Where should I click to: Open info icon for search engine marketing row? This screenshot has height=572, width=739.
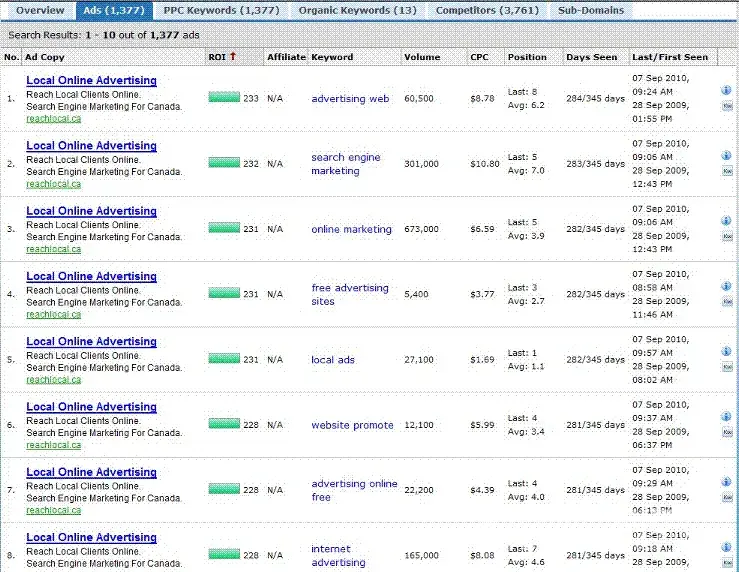coord(726,156)
